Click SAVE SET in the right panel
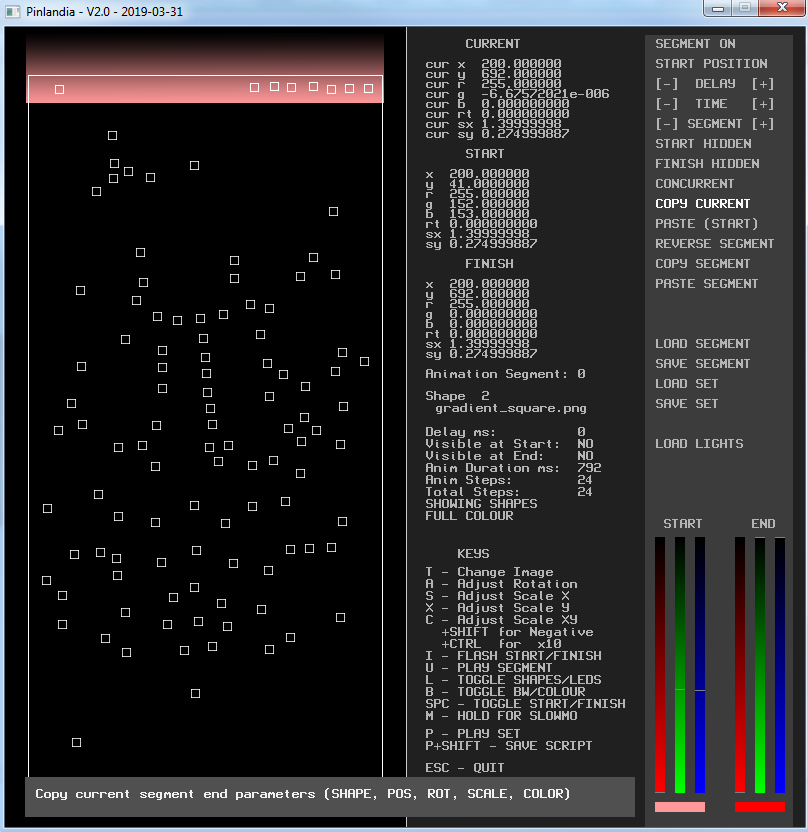Screen dimensions: 808x832 (x=687, y=404)
